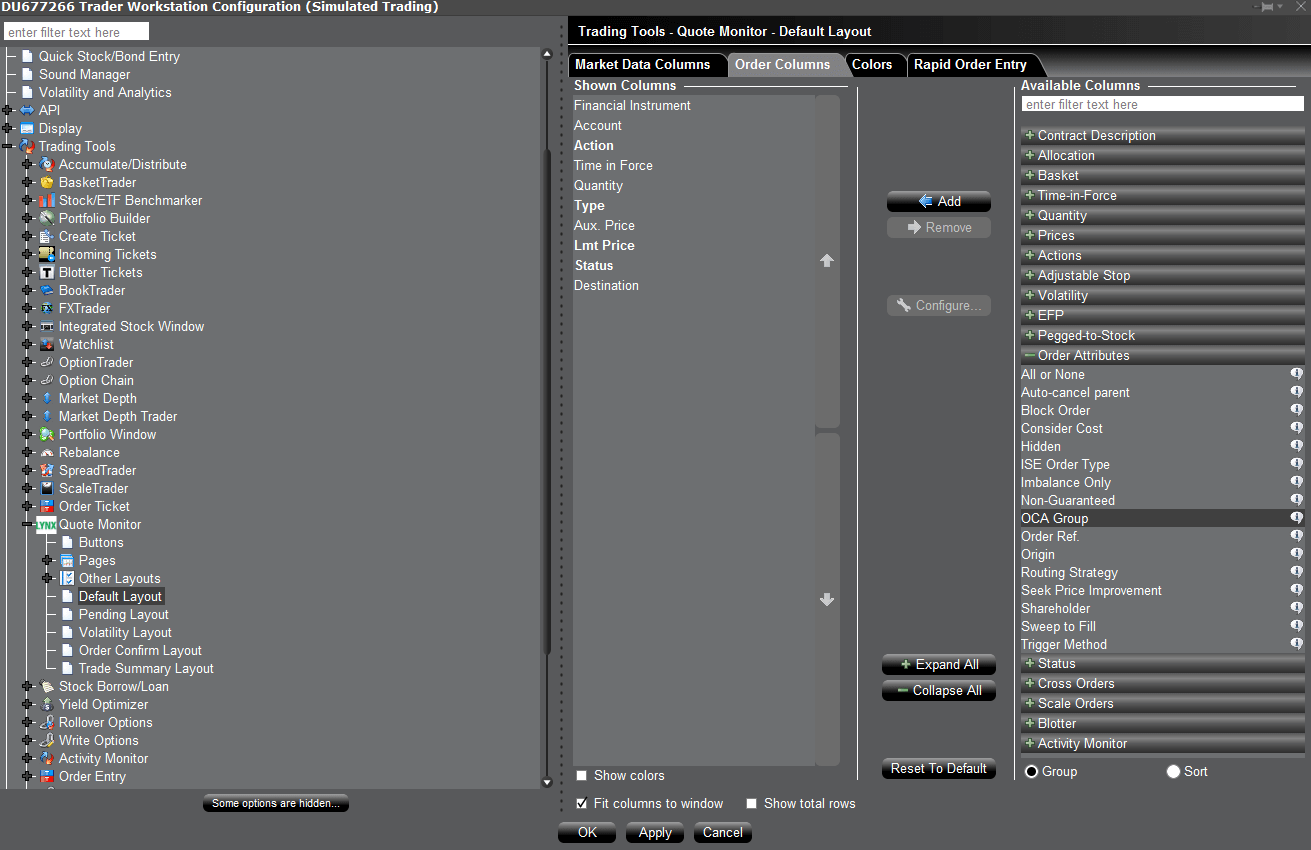Expand the Other Layouts tree node
Image resolution: width=1311 pixels, height=850 pixels.
[47, 578]
